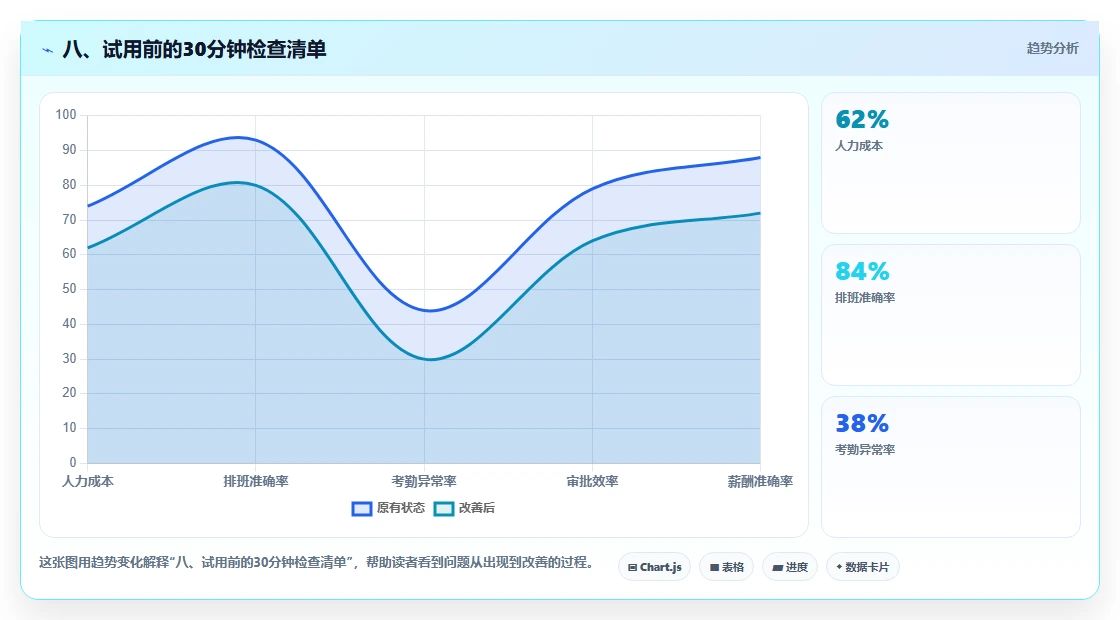
Task: Click the 84% value in 排班准确率 card
Action: [x=862, y=271]
